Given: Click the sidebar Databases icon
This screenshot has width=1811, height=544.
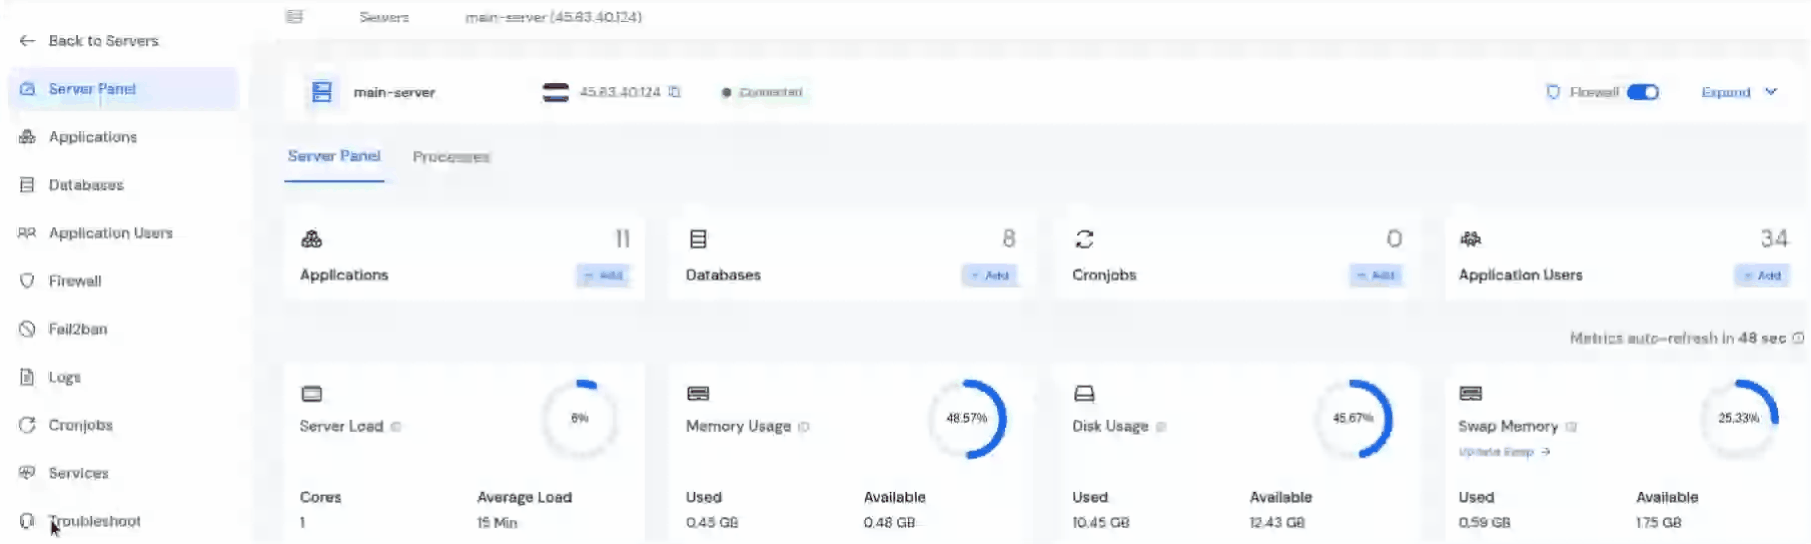Looking at the screenshot, I should [x=27, y=185].
